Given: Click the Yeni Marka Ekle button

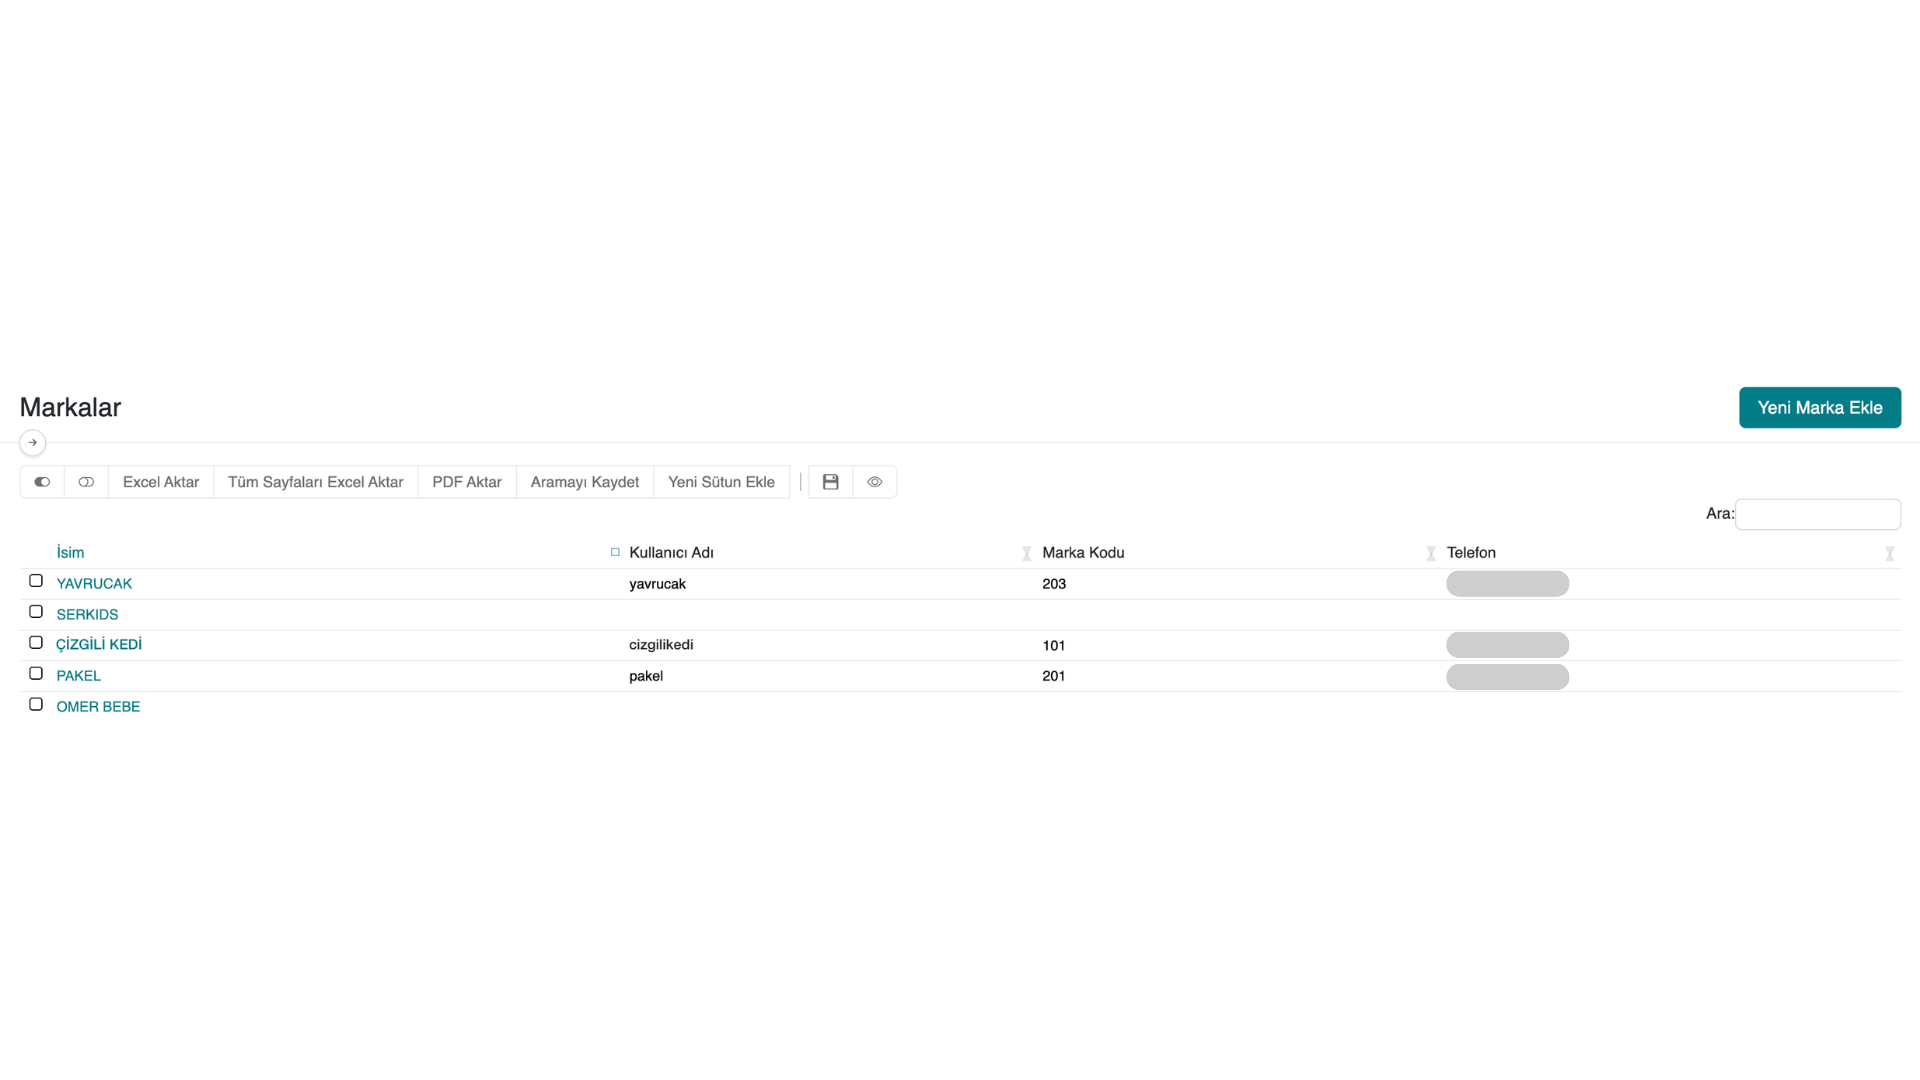Looking at the screenshot, I should click(x=1819, y=408).
